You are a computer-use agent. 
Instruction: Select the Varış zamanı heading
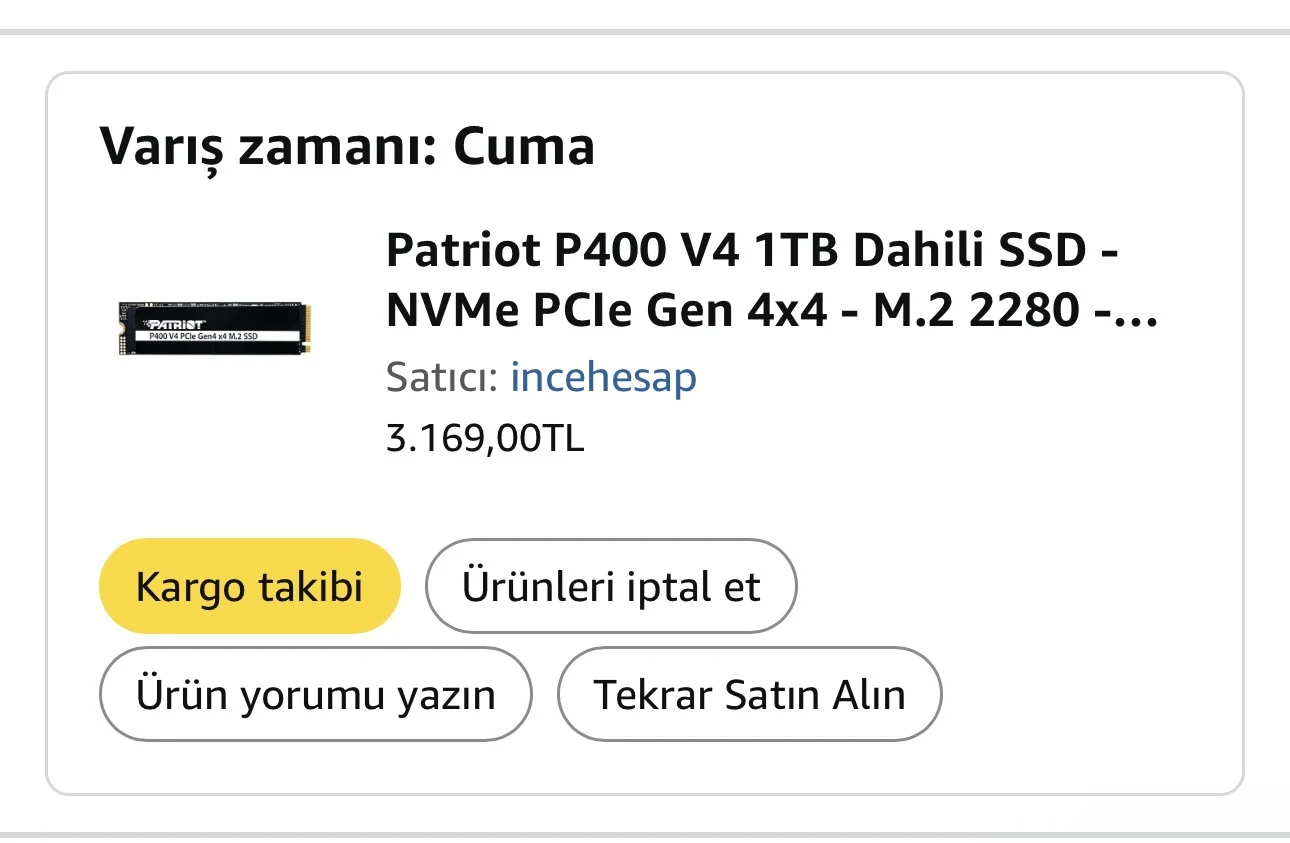pyautogui.click(x=347, y=146)
